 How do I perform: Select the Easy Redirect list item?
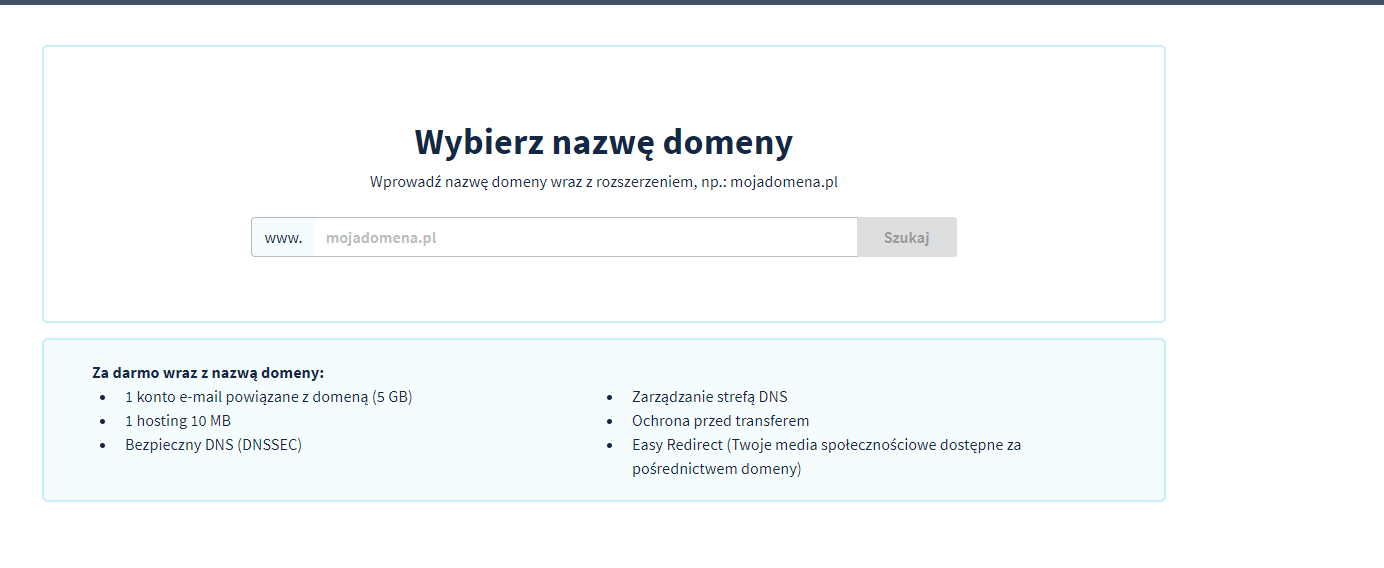[x=826, y=444]
